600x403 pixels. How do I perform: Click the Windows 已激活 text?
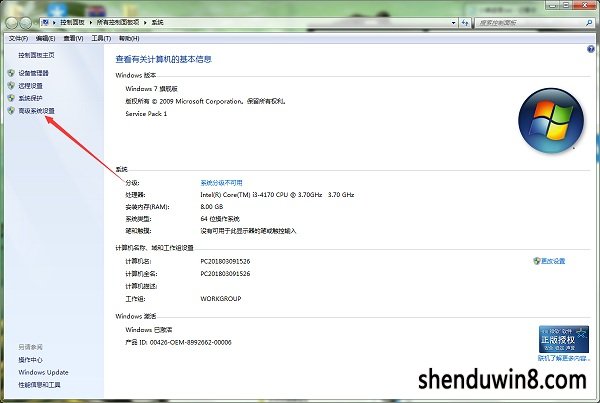coord(149,330)
